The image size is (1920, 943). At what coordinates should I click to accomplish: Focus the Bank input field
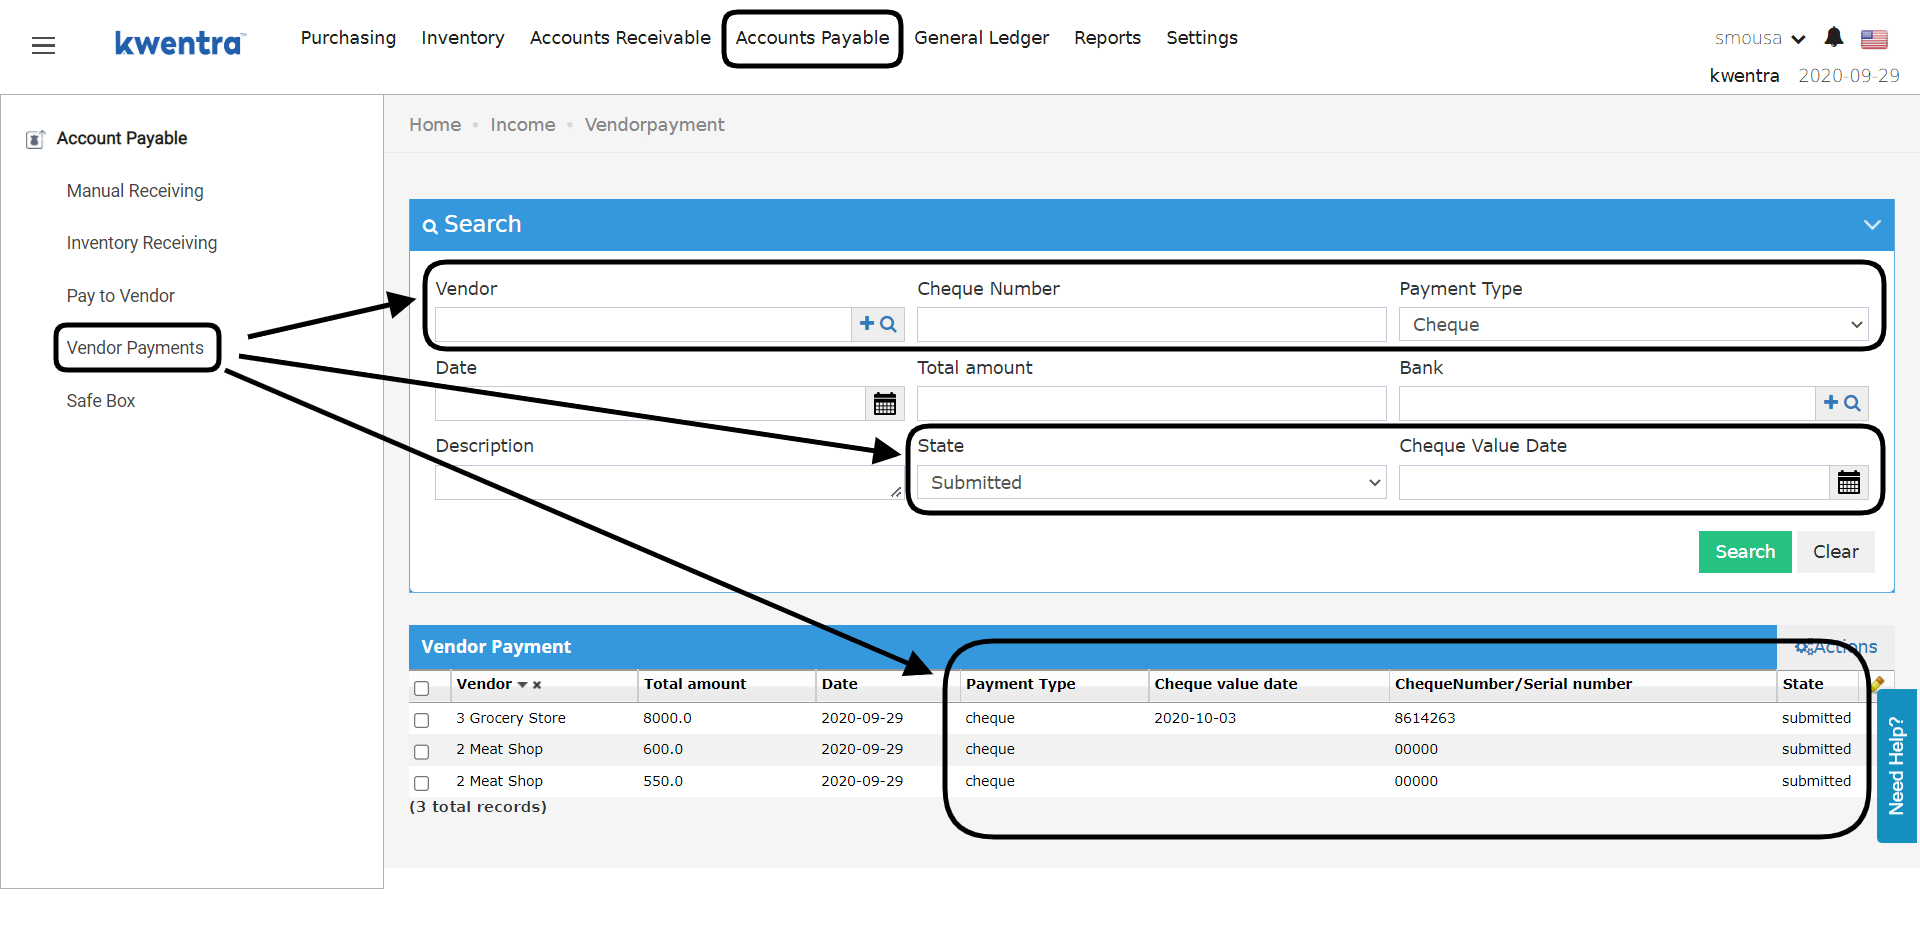(x=1607, y=403)
